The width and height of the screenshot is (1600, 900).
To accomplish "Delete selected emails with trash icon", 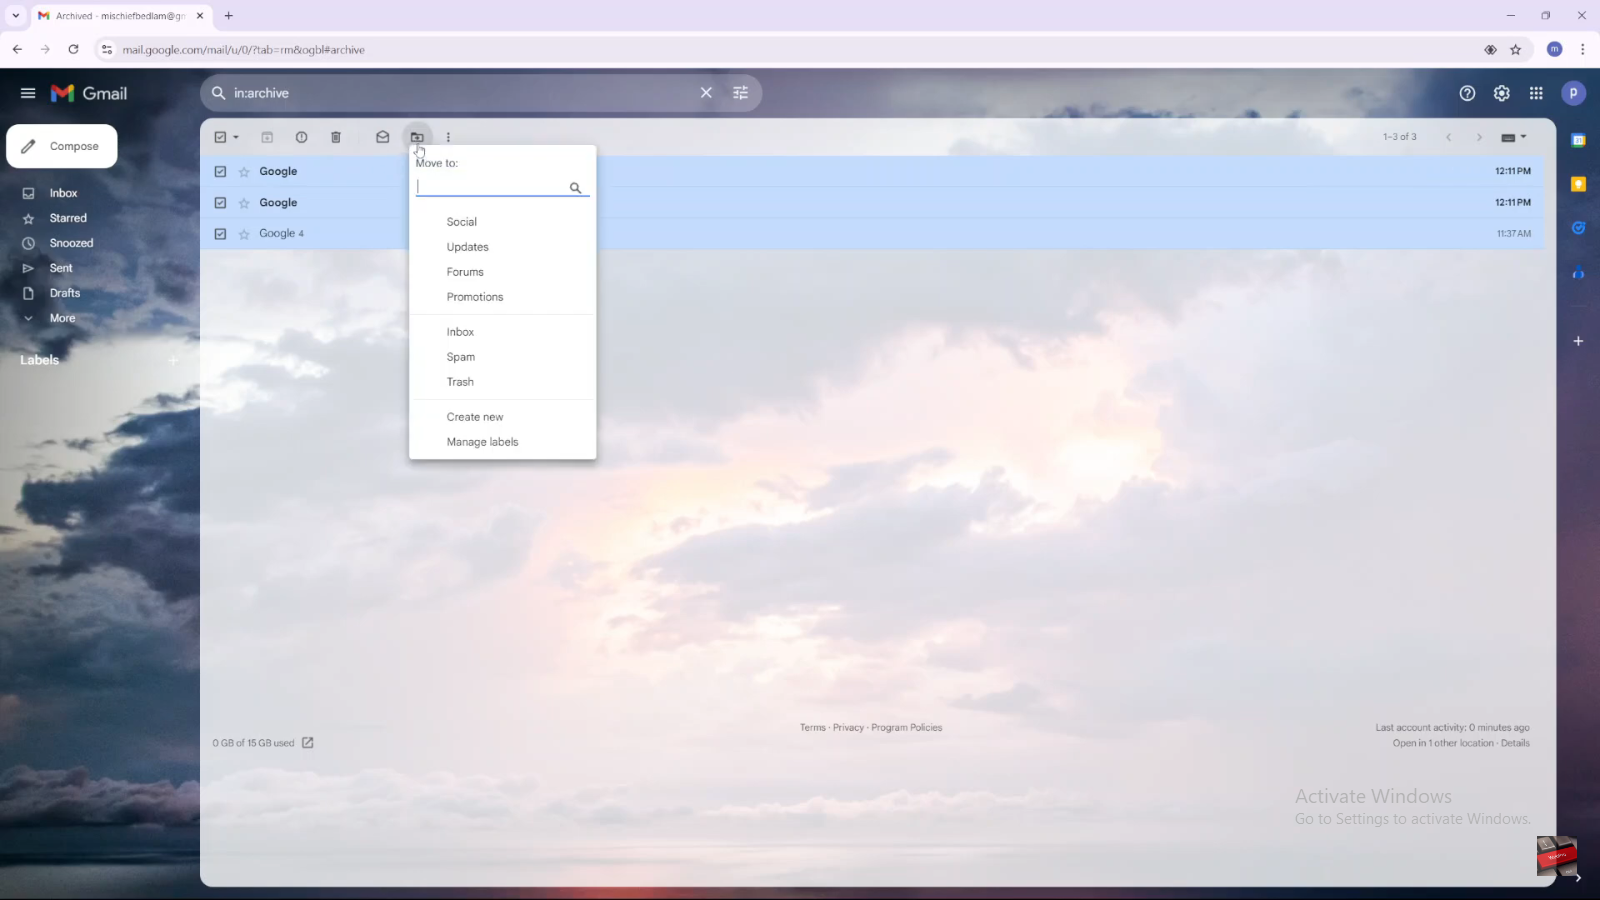I will pyautogui.click(x=336, y=137).
